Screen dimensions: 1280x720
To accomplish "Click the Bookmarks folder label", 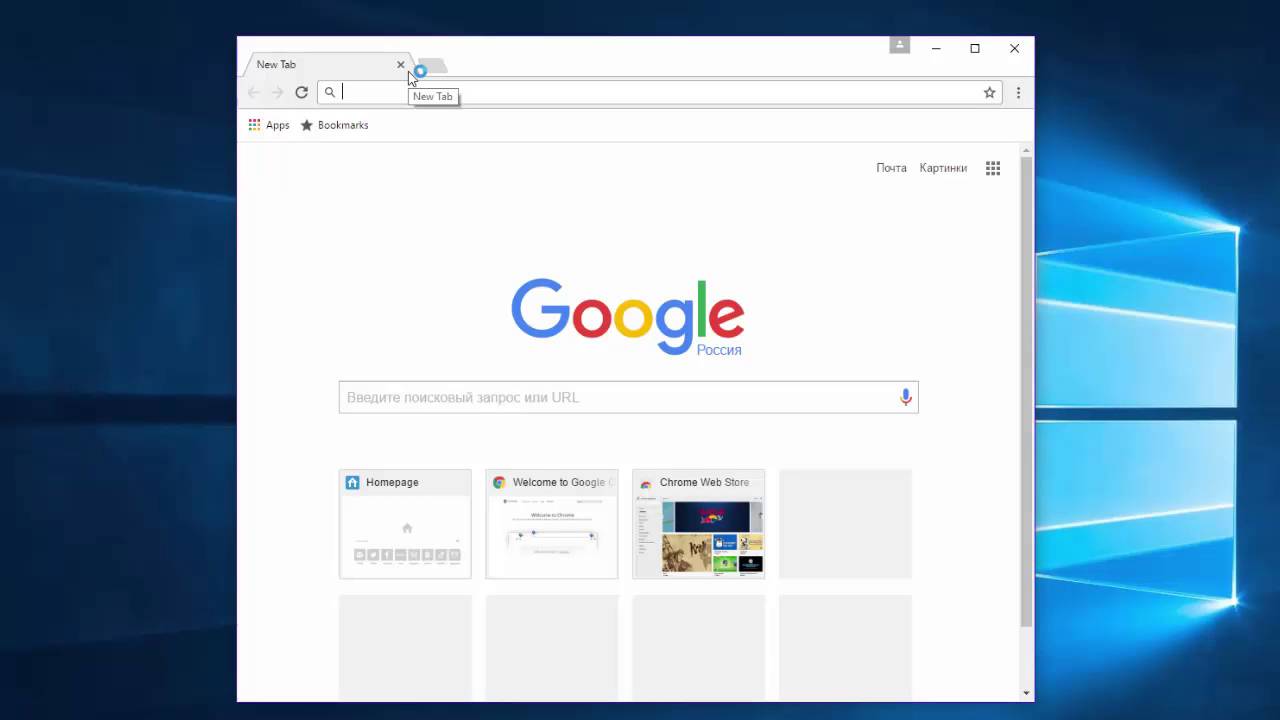I will 343,125.
